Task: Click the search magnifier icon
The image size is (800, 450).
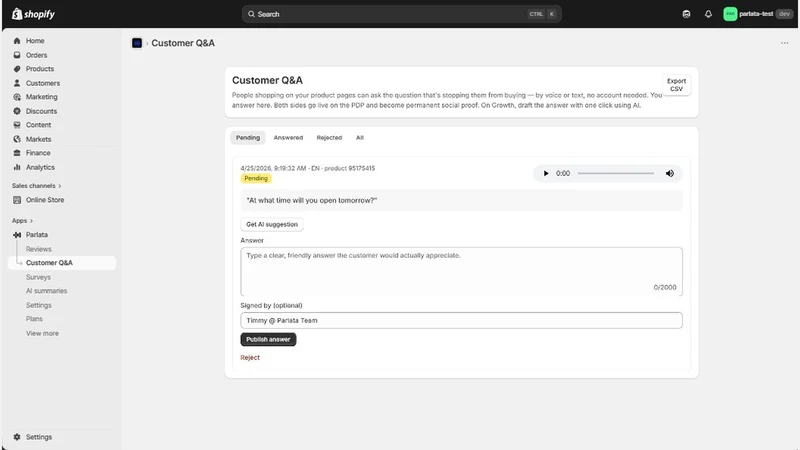Action: [251, 14]
